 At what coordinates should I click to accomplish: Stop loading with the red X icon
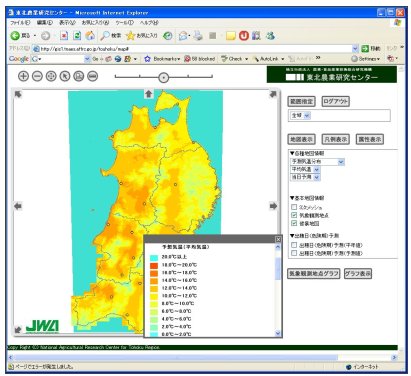click(64, 36)
